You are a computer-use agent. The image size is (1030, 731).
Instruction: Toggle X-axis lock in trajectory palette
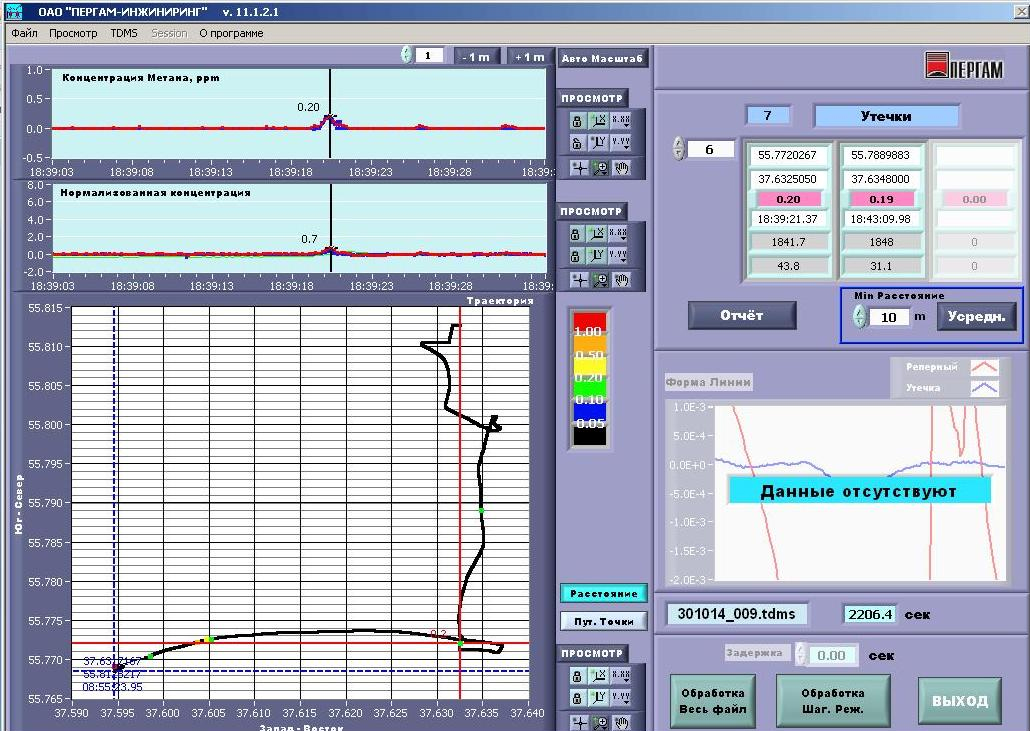576,676
